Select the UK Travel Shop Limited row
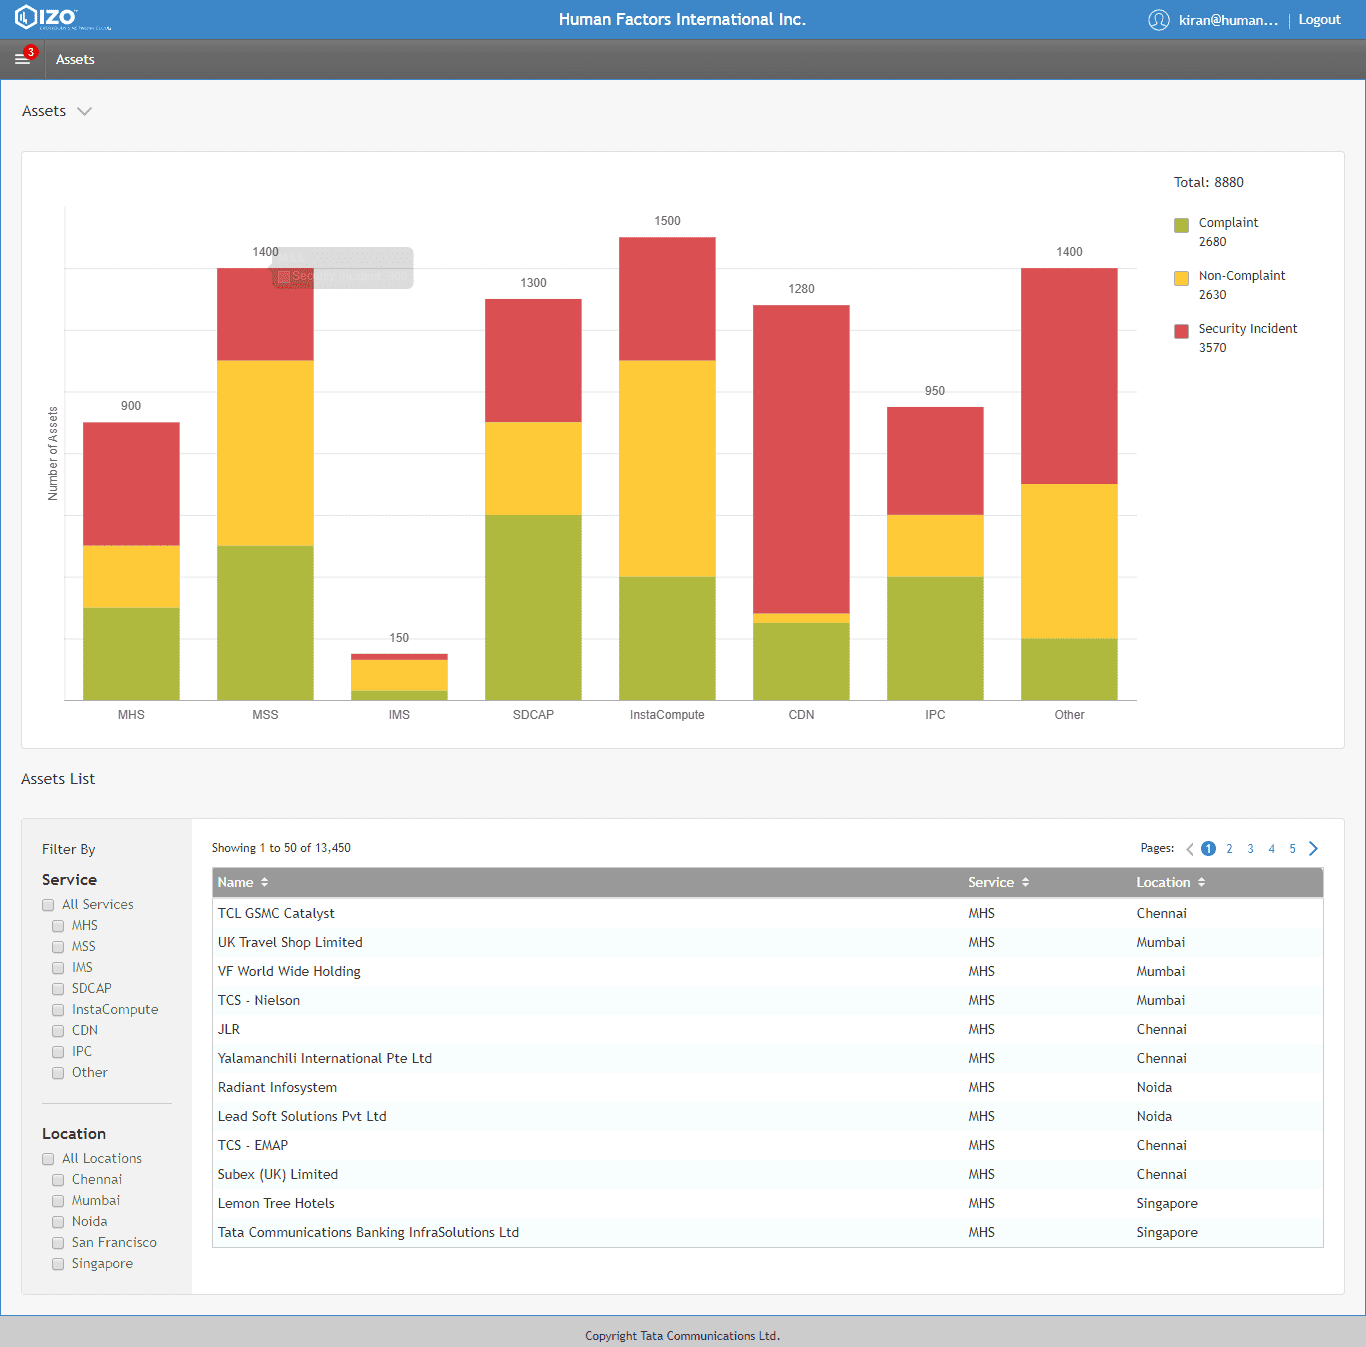Image resolution: width=1366 pixels, height=1347 pixels. point(767,942)
